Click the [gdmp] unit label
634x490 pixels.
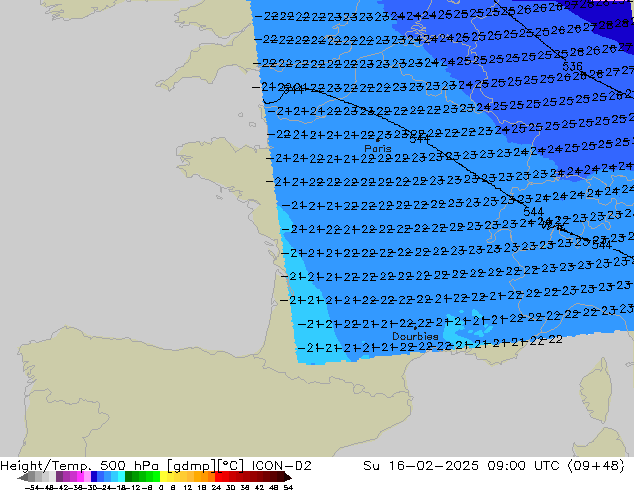(x=192, y=466)
